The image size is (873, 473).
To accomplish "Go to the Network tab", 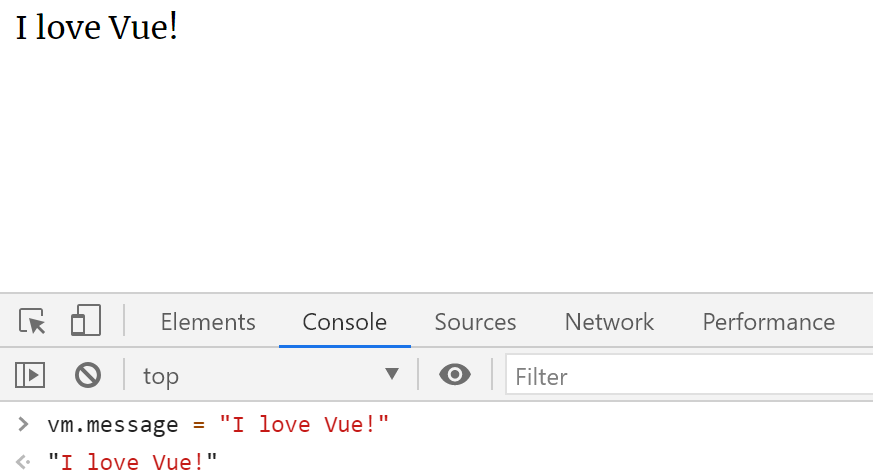I will (x=610, y=322).
